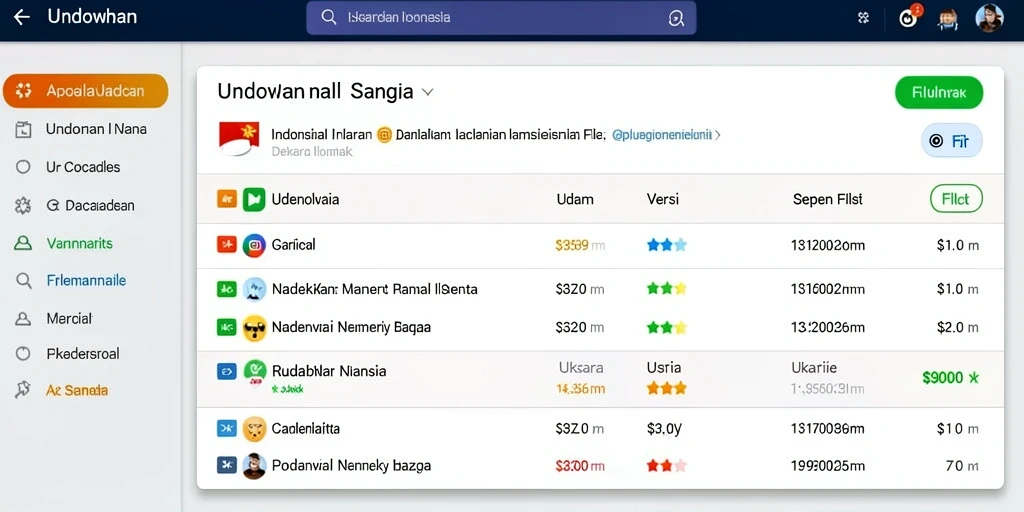Click the search-refresh icon at search bar end
The height and width of the screenshot is (512, 1024).
676,18
